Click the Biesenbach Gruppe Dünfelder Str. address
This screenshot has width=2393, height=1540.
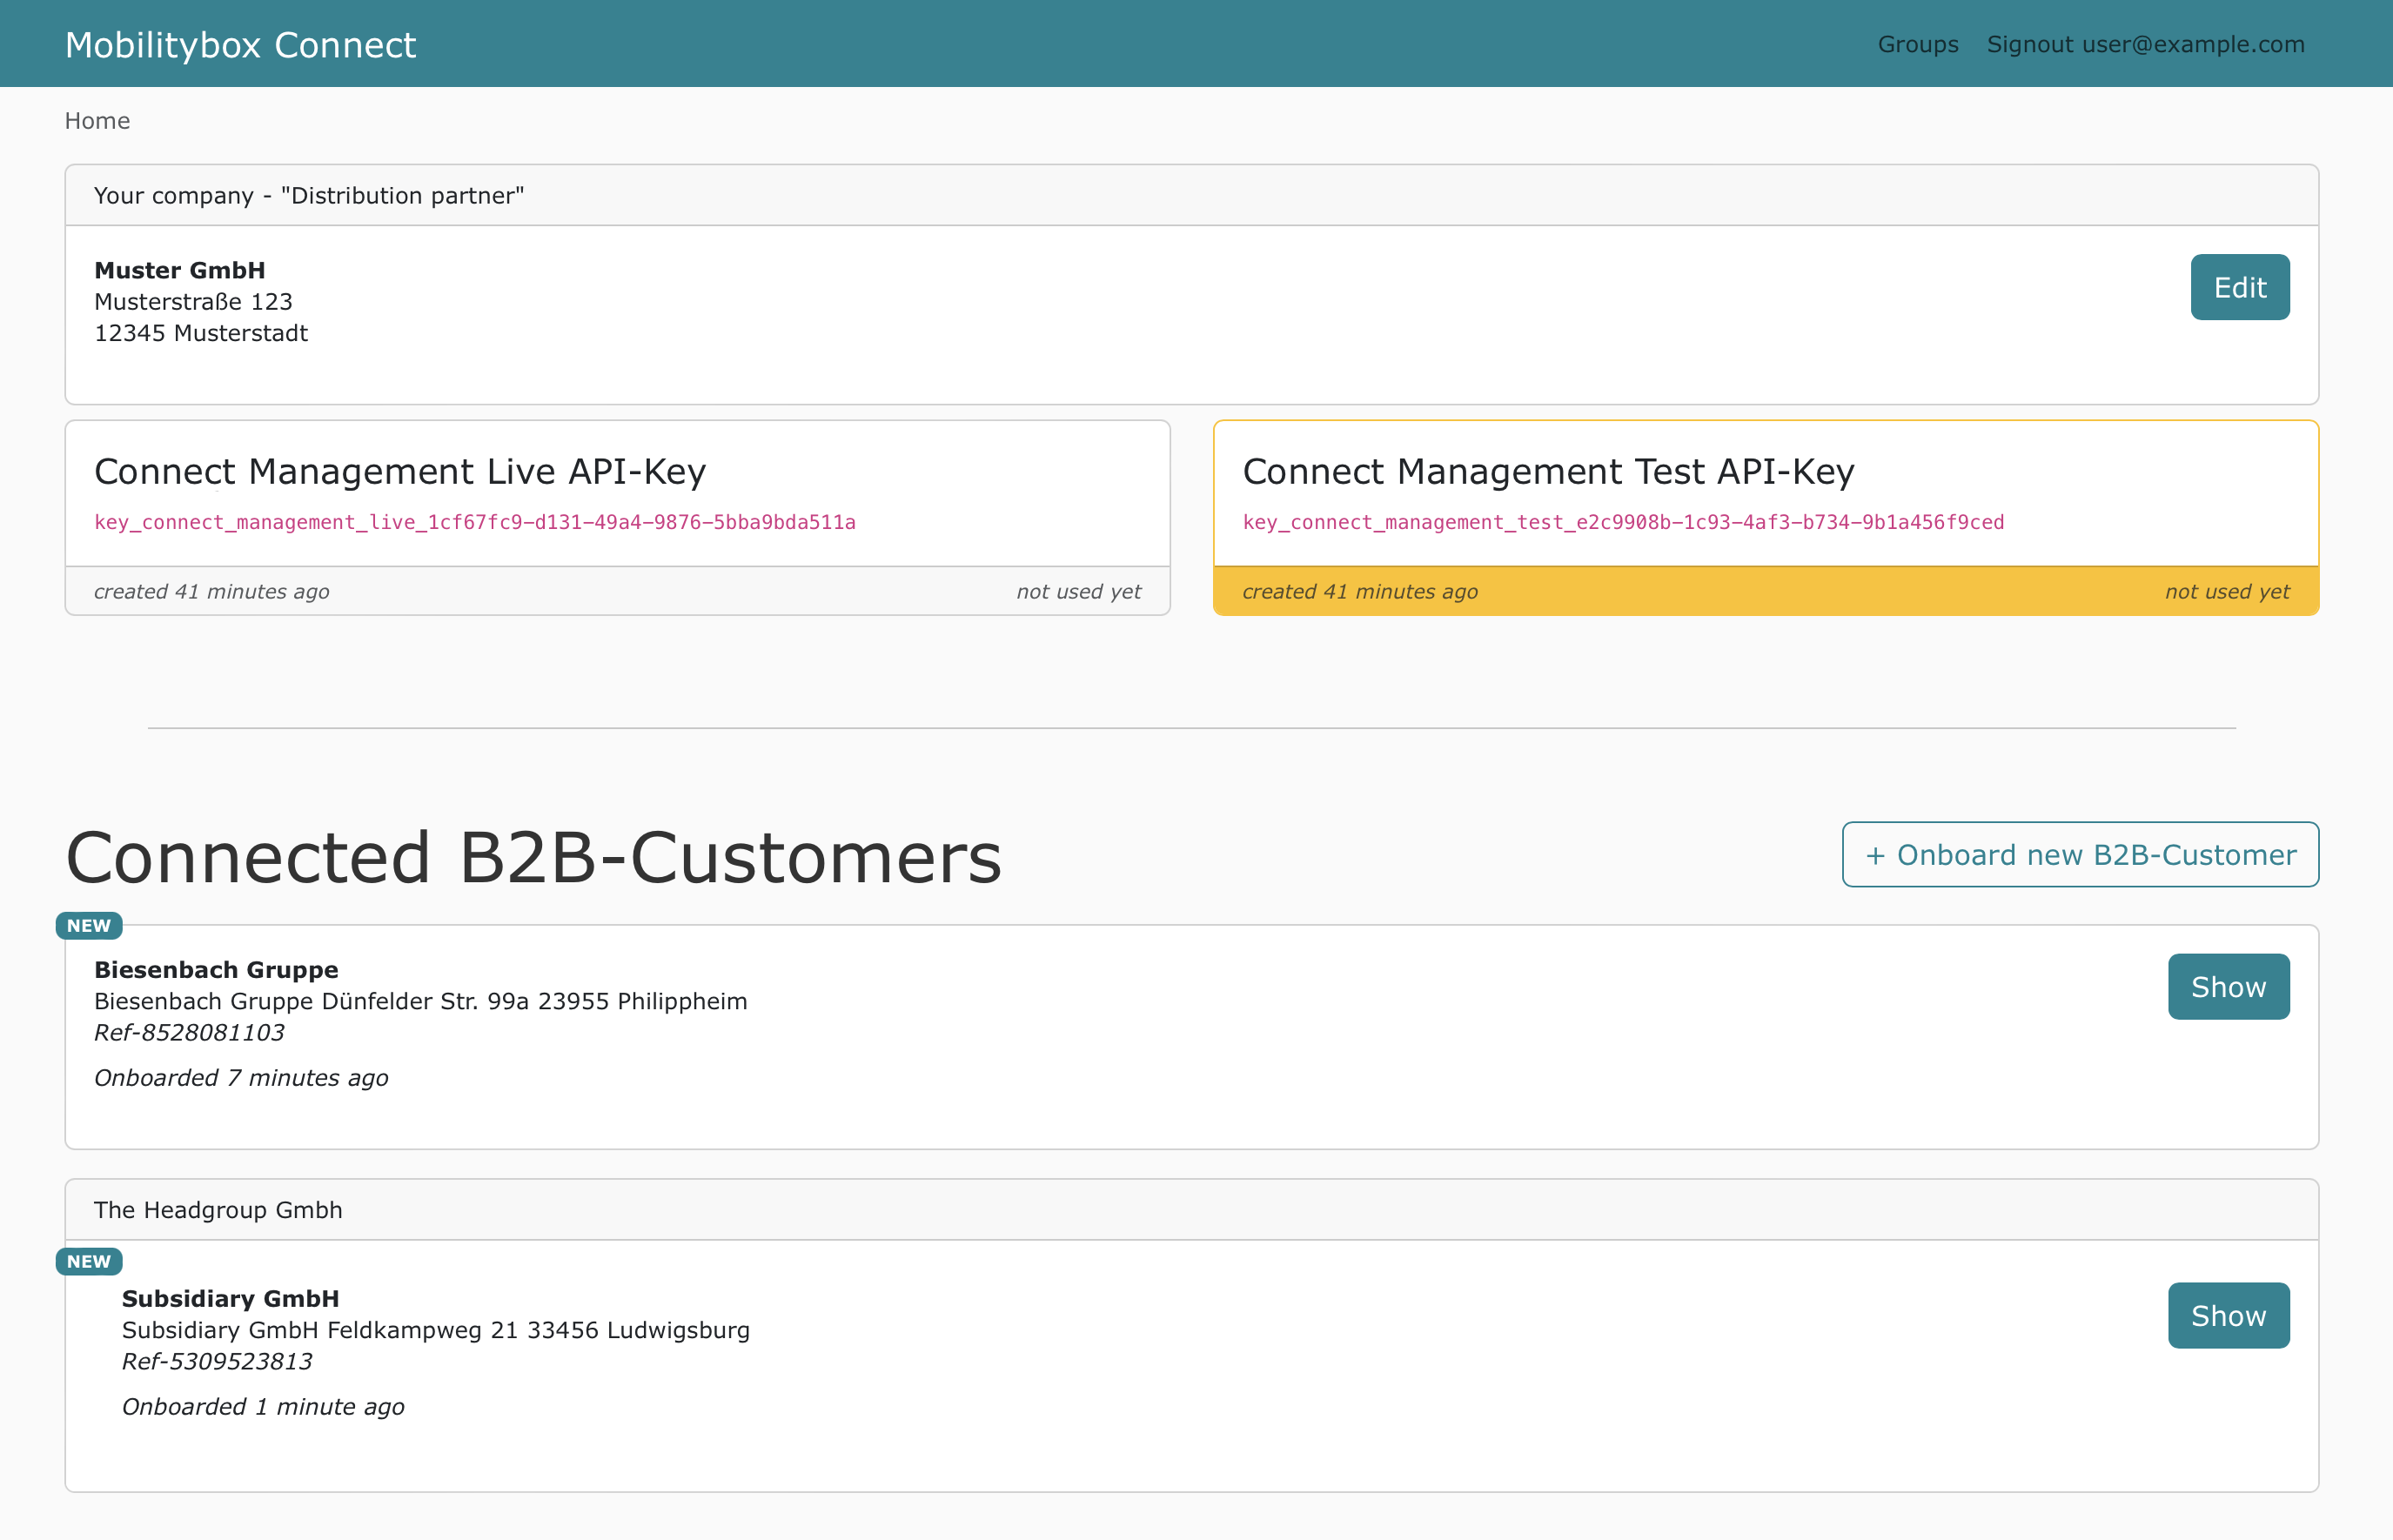[421, 1001]
